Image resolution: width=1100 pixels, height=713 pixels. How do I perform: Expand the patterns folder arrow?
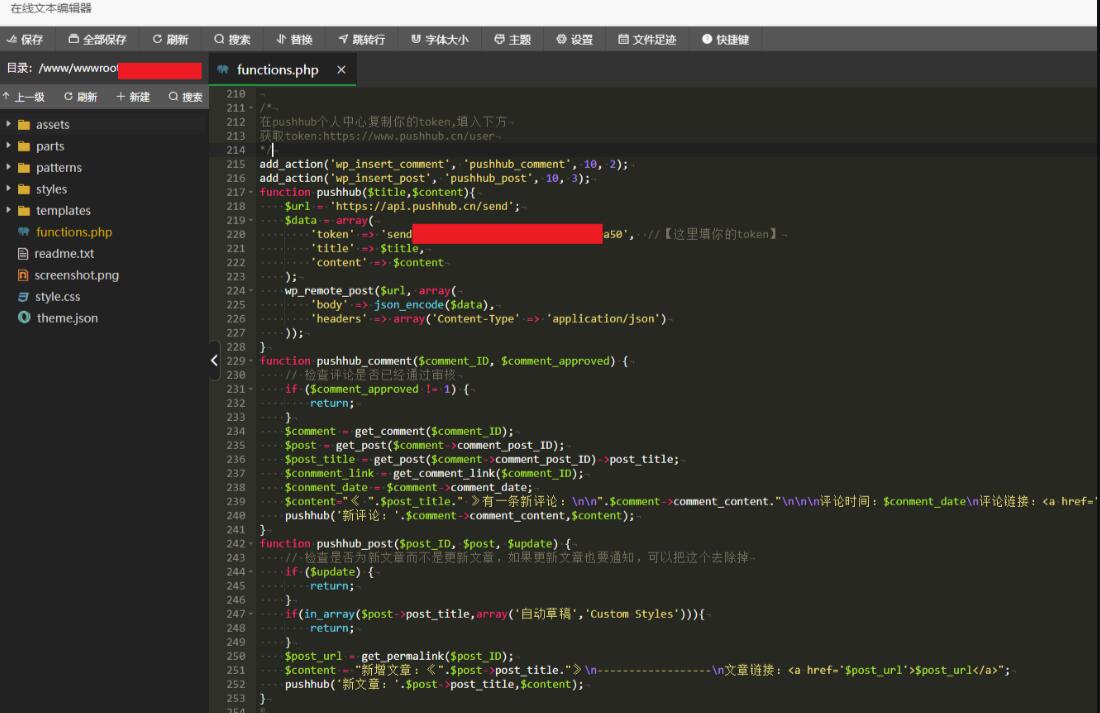[x=8, y=167]
